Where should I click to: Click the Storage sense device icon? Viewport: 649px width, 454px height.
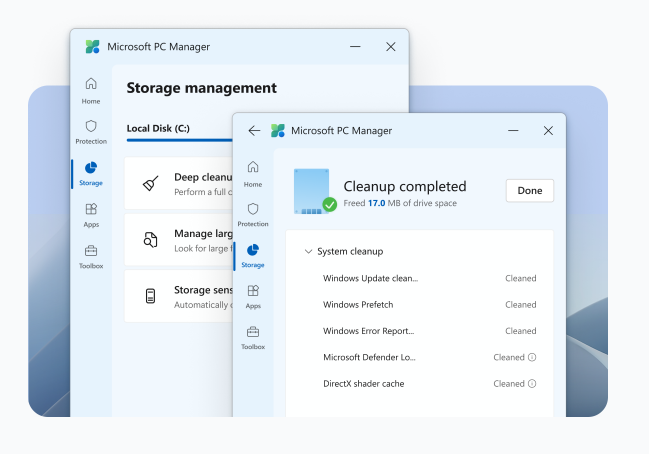(x=151, y=296)
